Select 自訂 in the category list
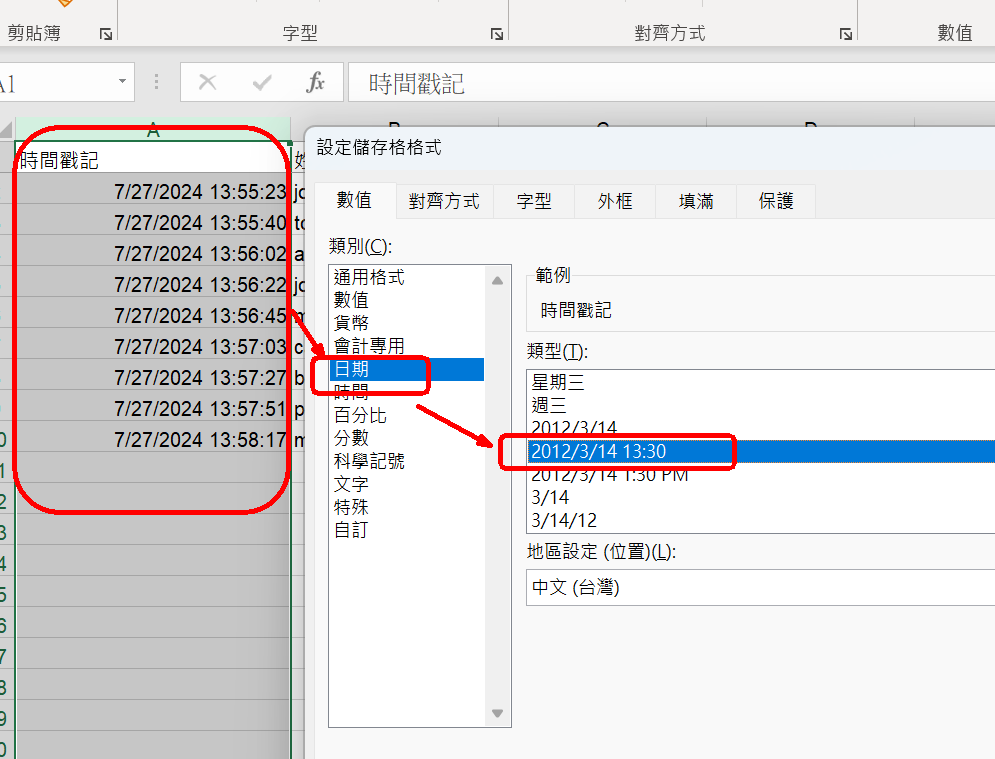Viewport: 995px width, 759px height. [351, 530]
